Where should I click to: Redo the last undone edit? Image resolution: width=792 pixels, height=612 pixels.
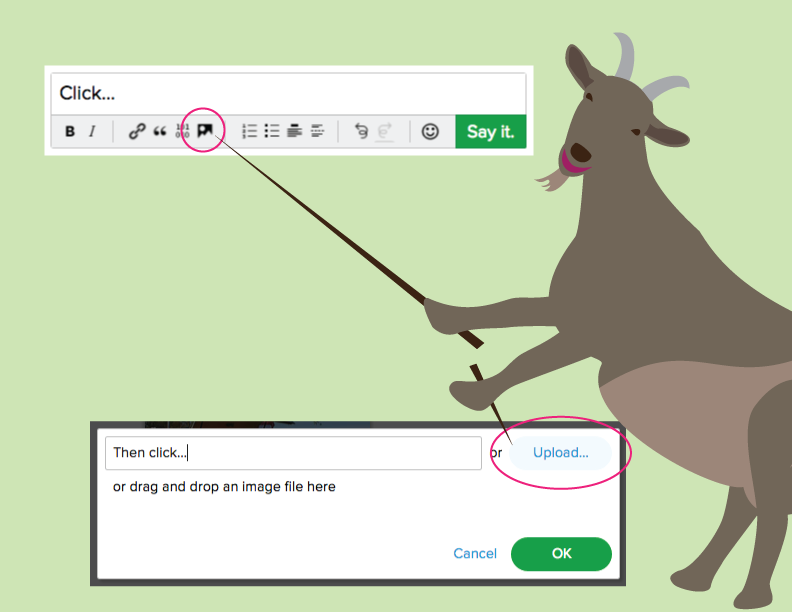pyautogui.click(x=385, y=131)
